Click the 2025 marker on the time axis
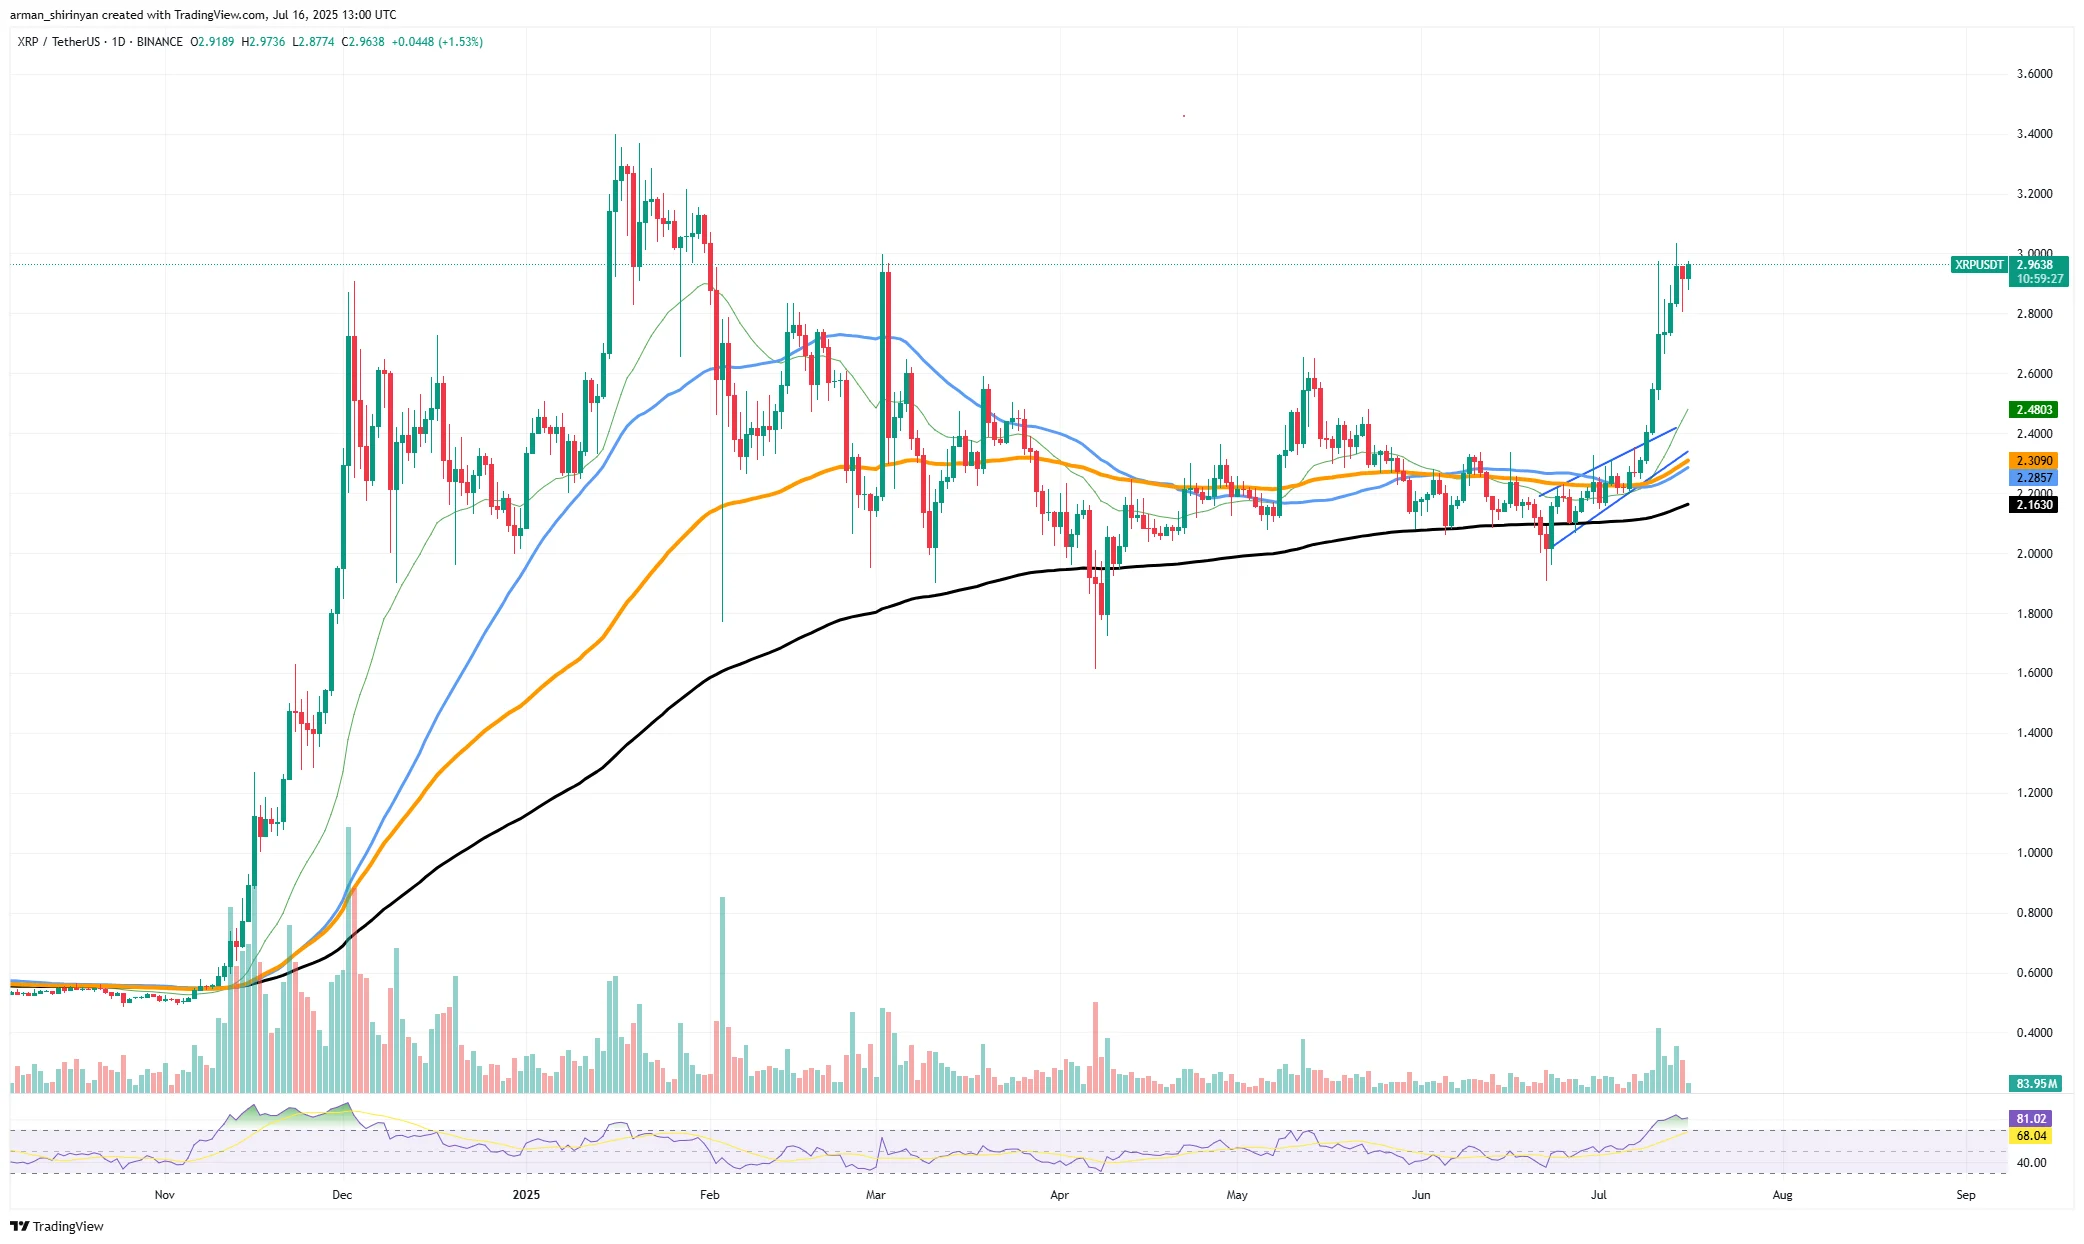2084x1244 pixels. 526,1195
